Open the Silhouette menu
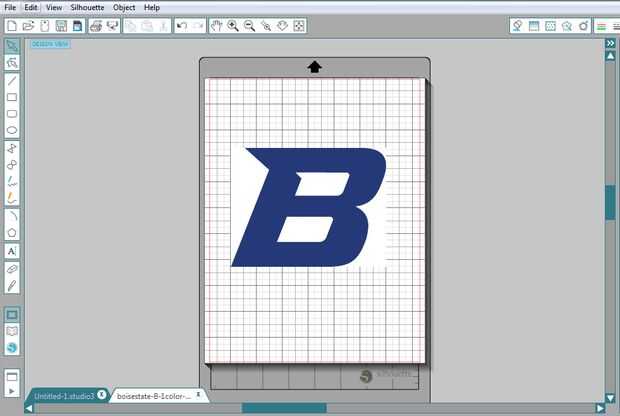Viewport: 620px width, 416px height. click(x=87, y=8)
